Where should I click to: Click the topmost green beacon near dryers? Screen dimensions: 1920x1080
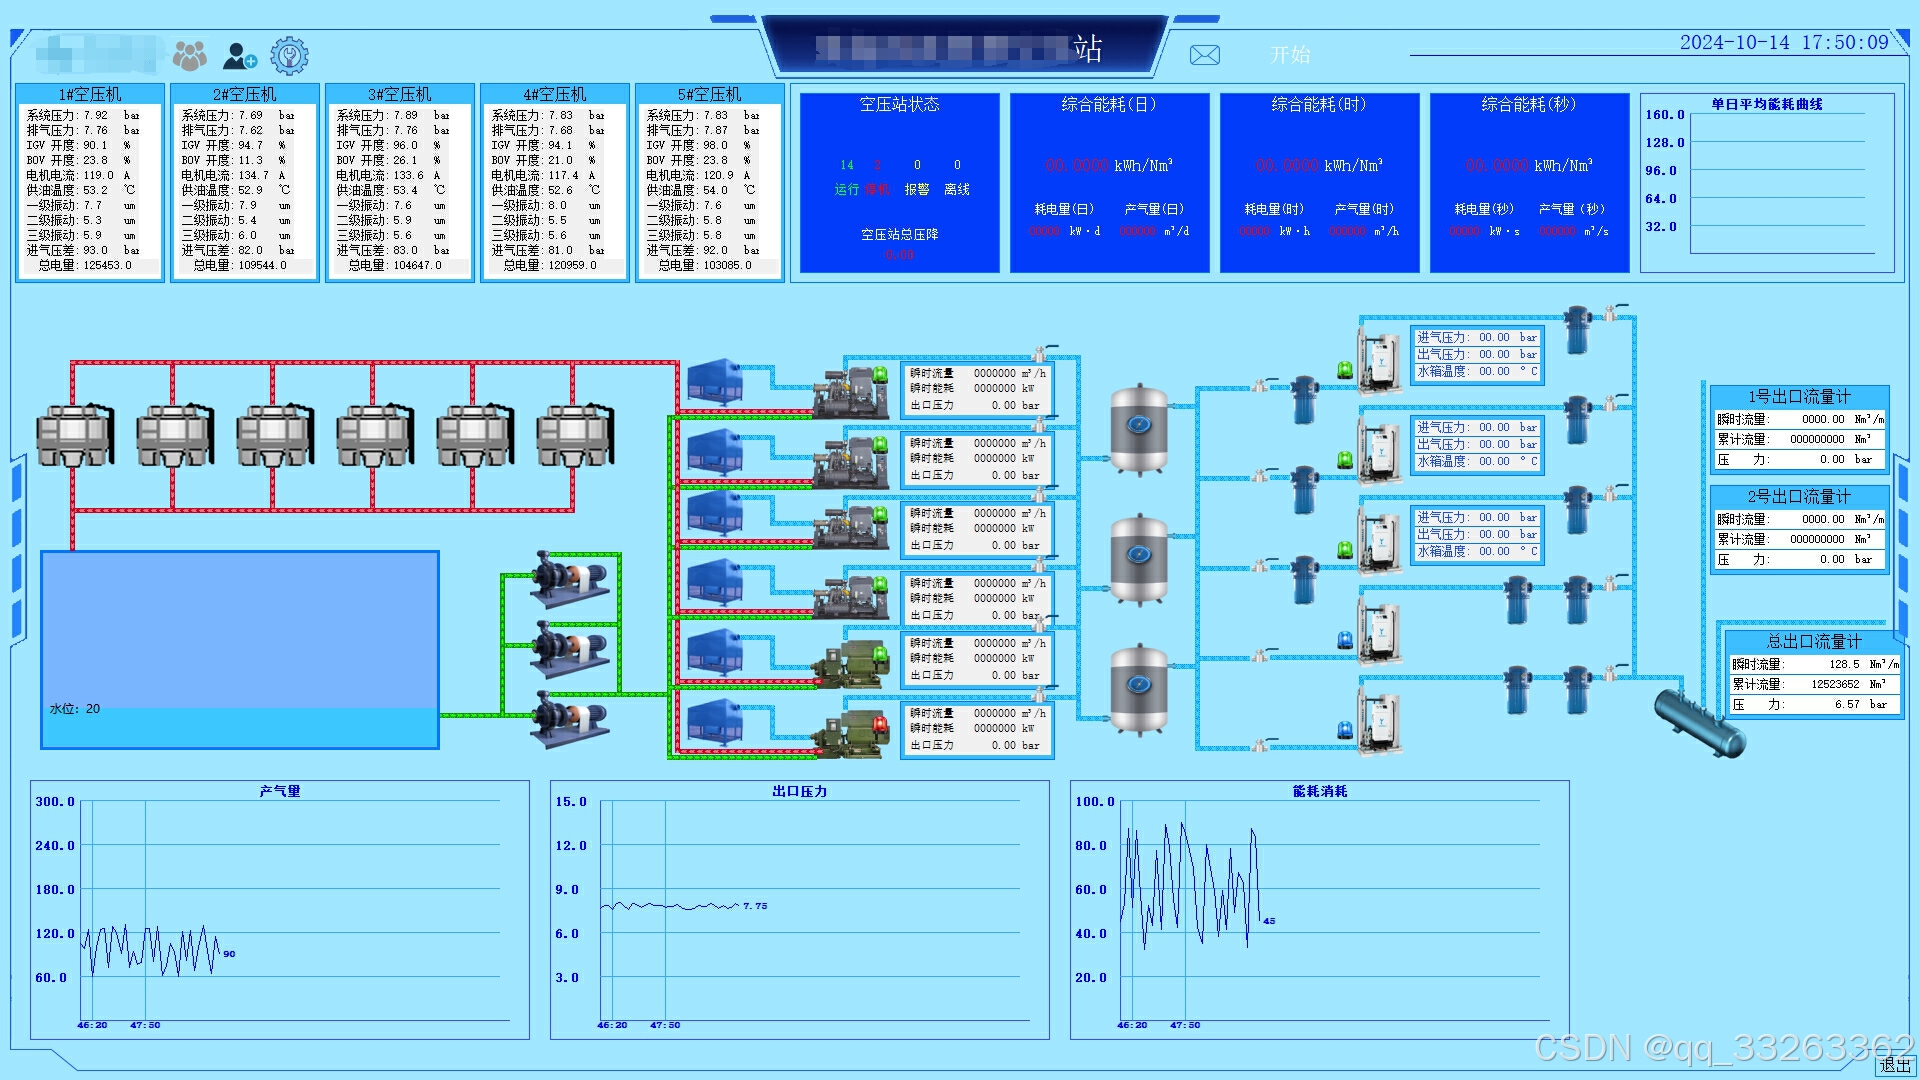[x=1345, y=370]
